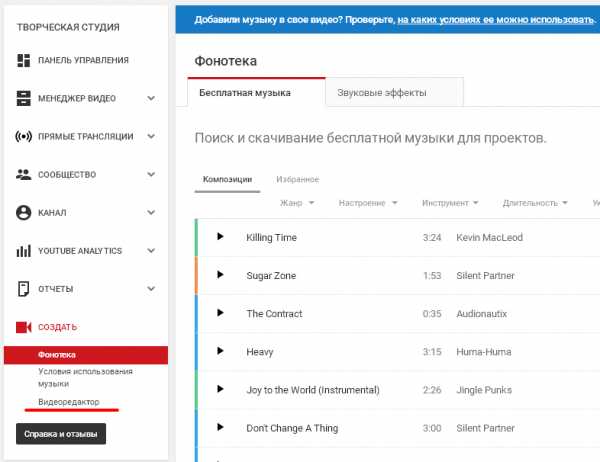Click artist Jingle Punks

pos(484,390)
